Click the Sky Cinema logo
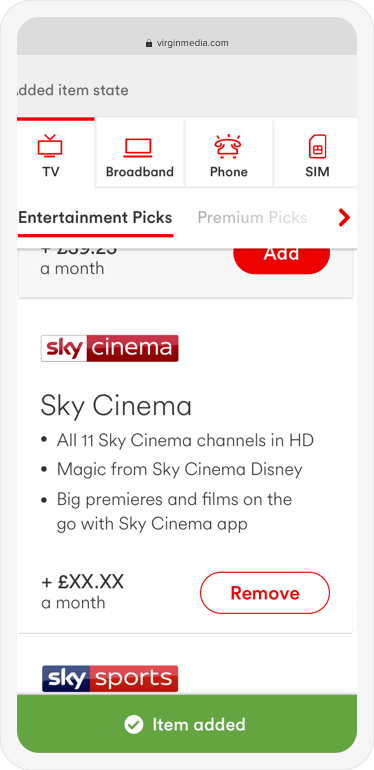This screenshot has height=770, width=374. click(x=109, y=348)
